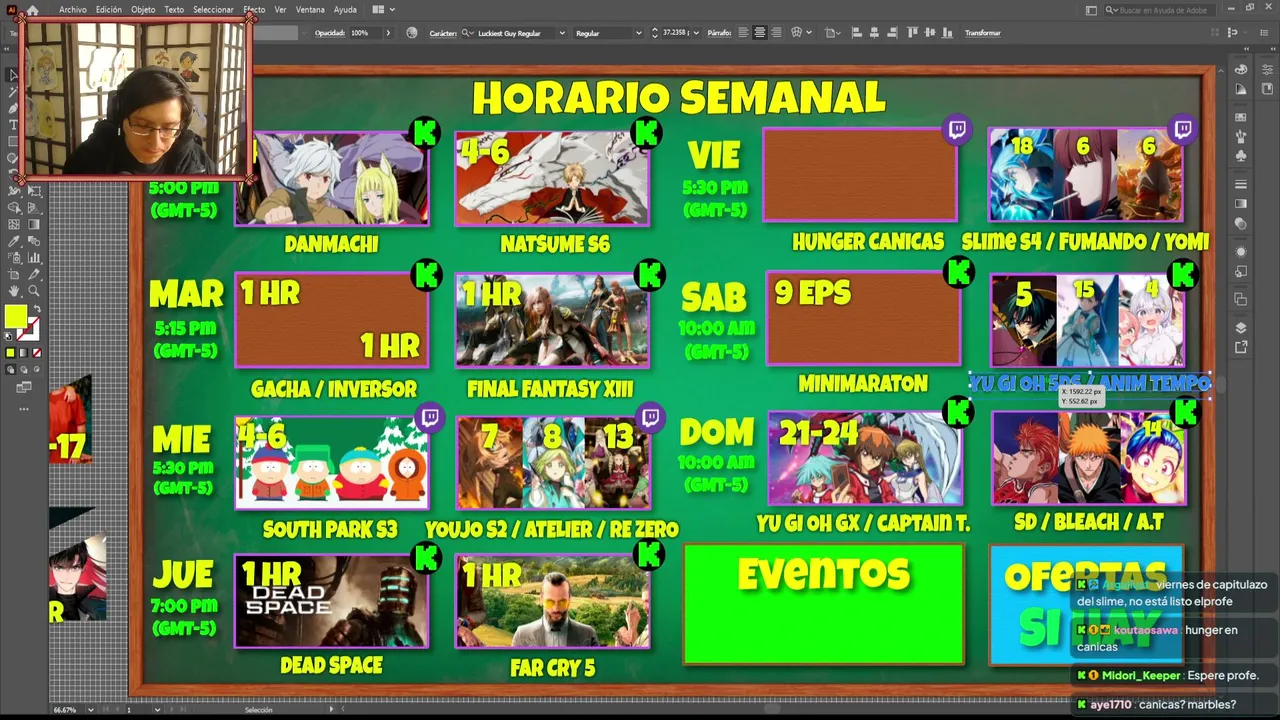Viewport: 1280px width, 720px height.
Task: Click the Carácter panel link
Action: (x=442, y=33)
